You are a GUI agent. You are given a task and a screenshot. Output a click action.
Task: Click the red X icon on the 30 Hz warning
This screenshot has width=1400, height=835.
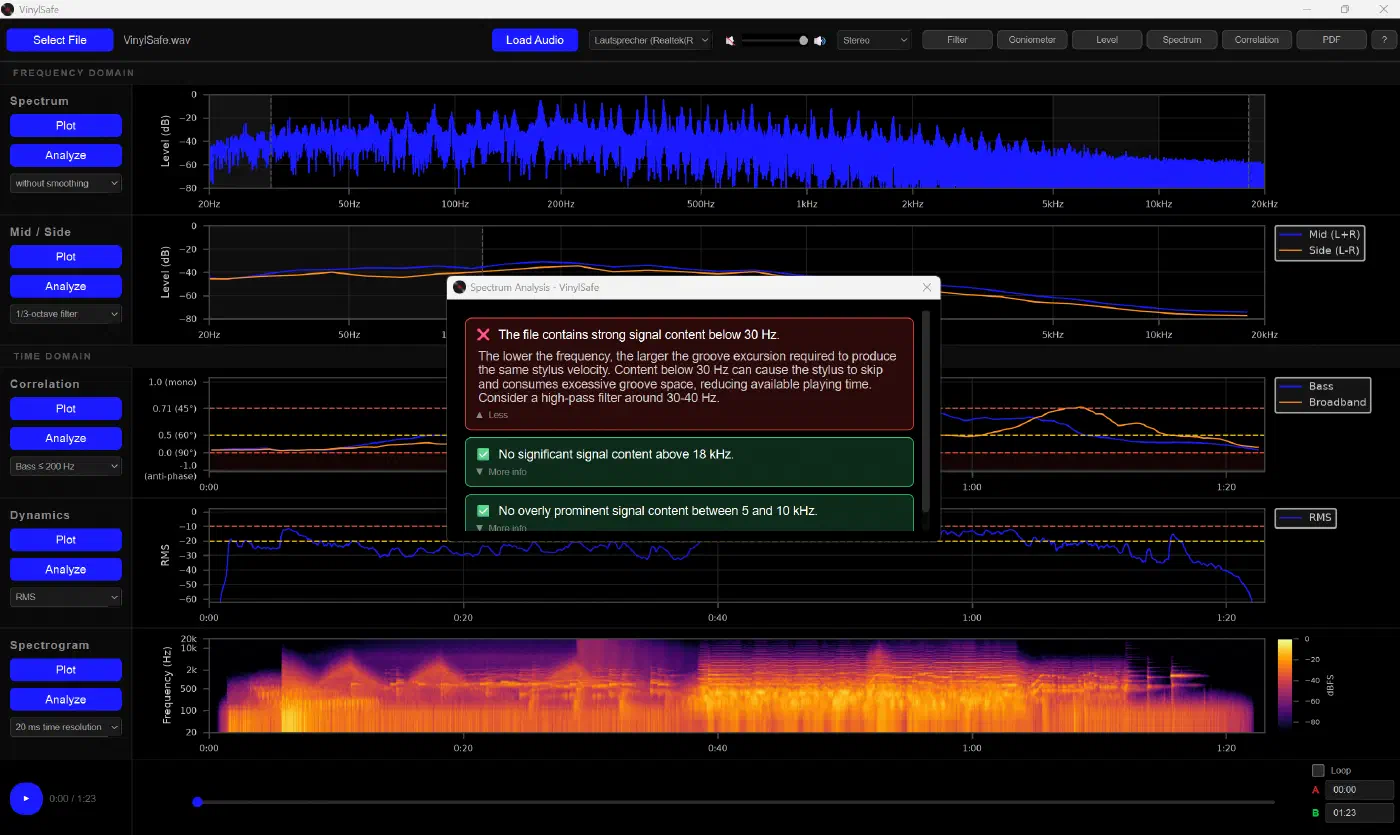tap(483, 335)
